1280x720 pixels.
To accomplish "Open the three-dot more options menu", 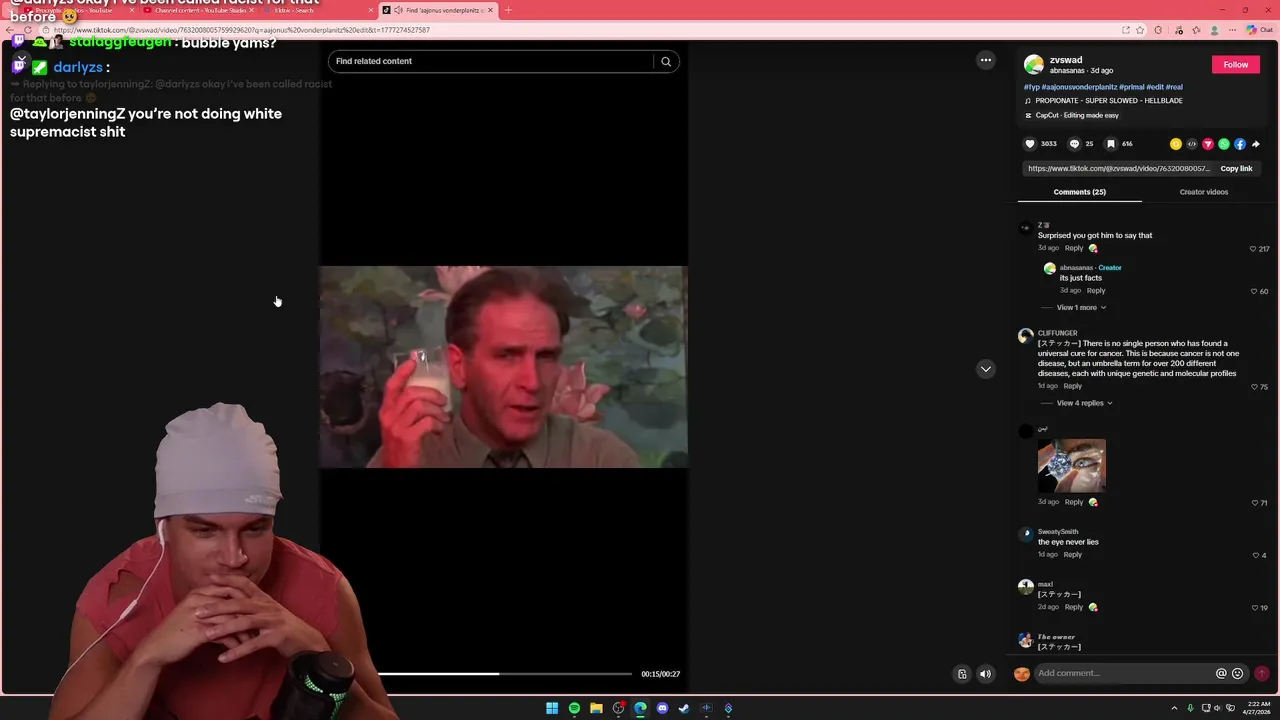I will (x=986, y=60).
